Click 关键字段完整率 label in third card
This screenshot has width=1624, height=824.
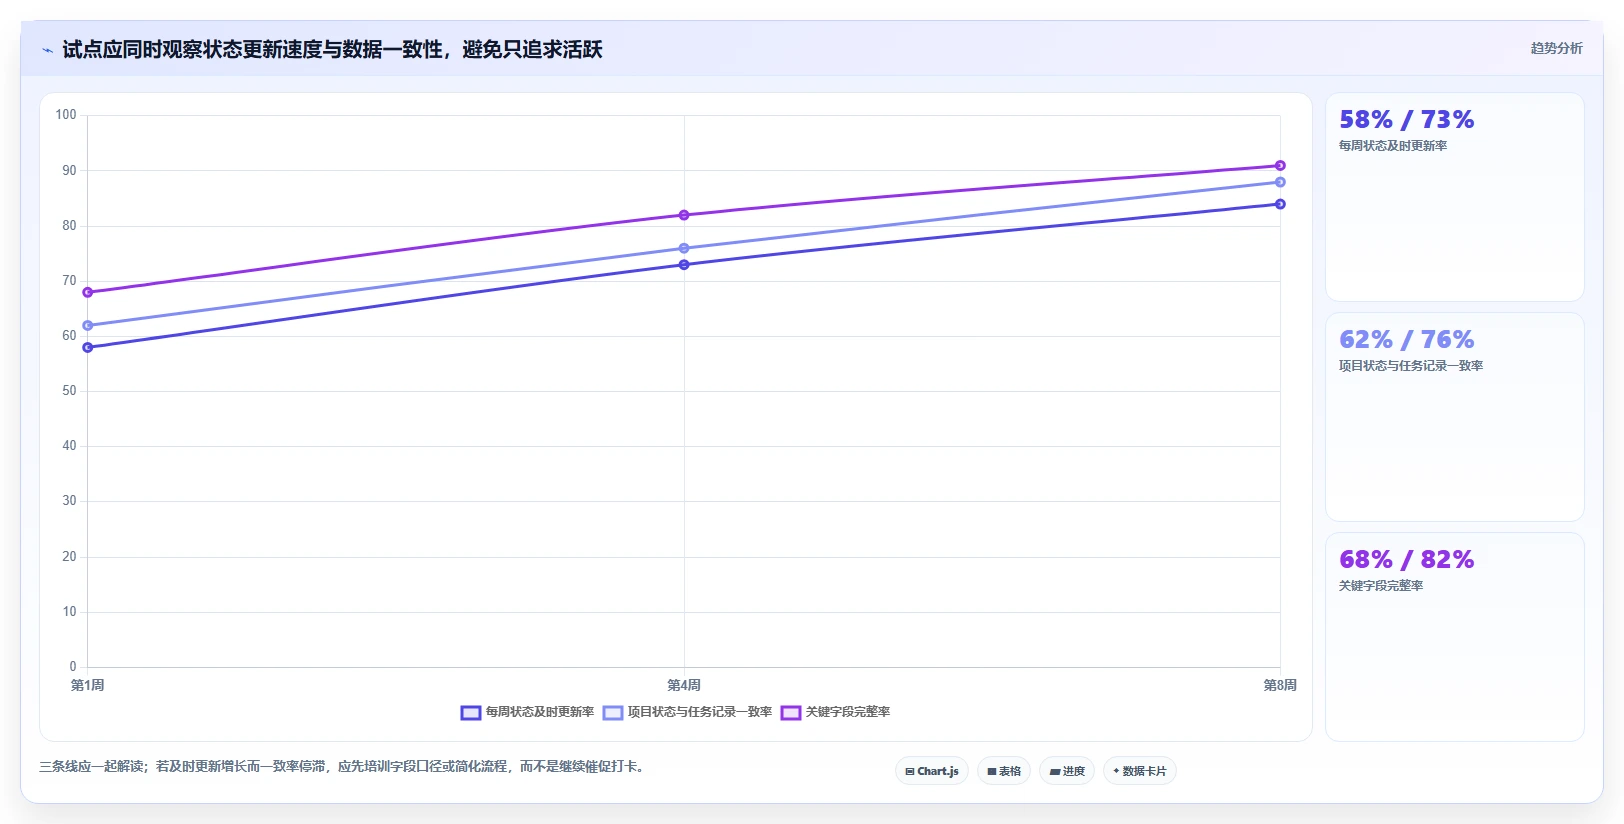tap(1381, 586)
